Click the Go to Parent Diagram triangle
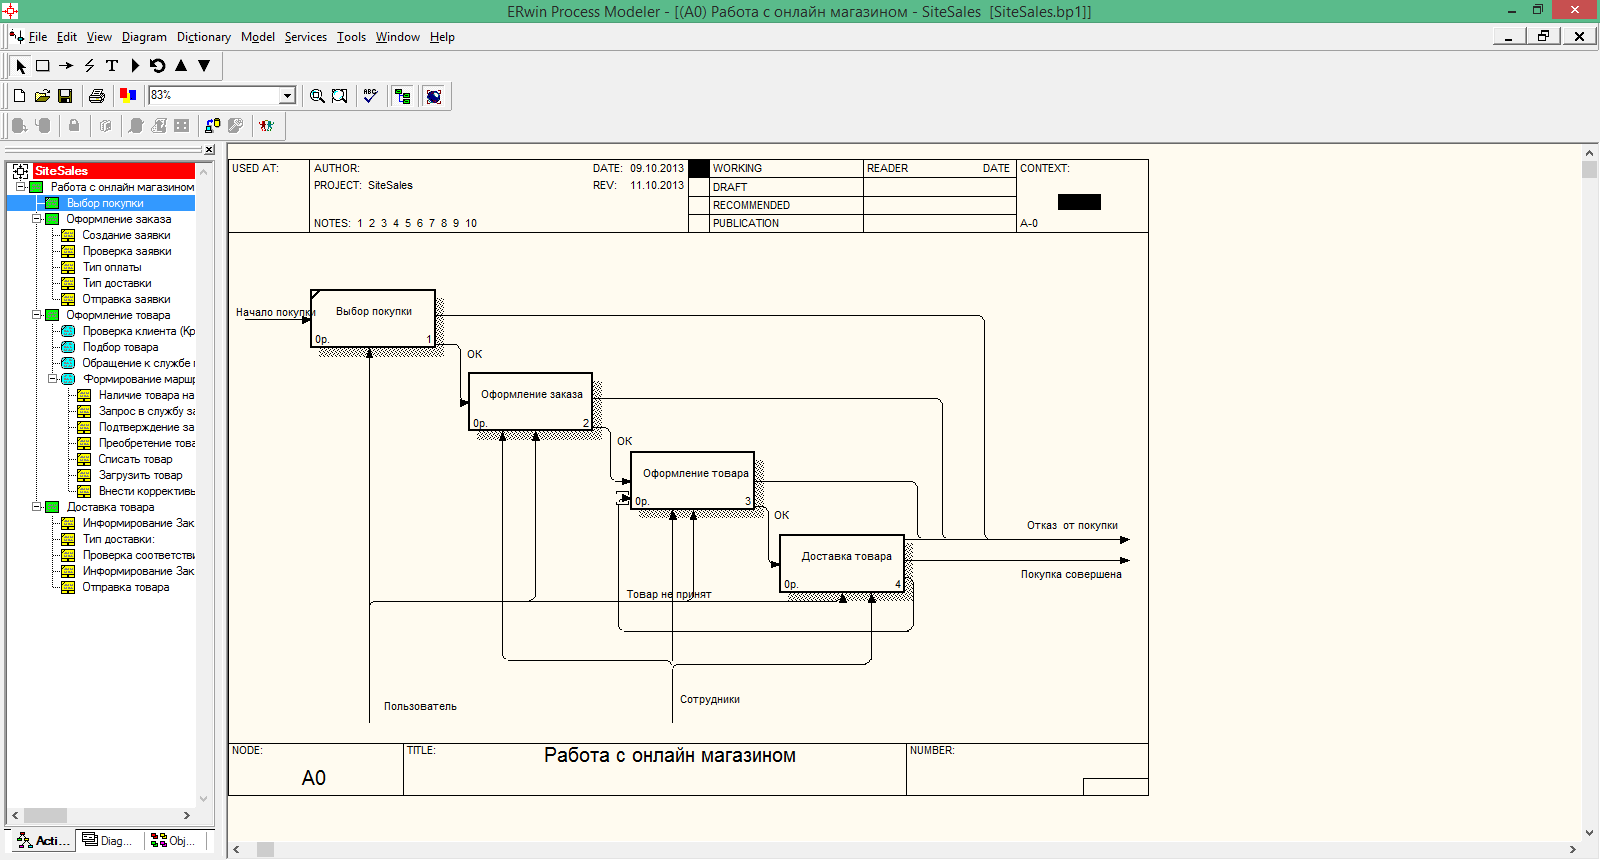1600x860 pixels. pos(181,66)
